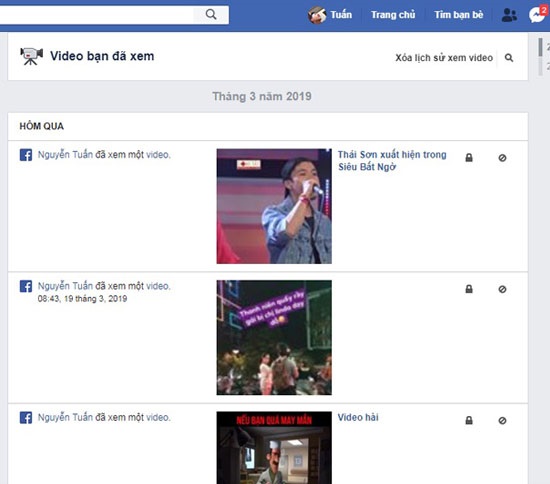Click the 'HÔM QUA' section heading
The width and height of the screenshot is (550, 484).
(42, 126)
